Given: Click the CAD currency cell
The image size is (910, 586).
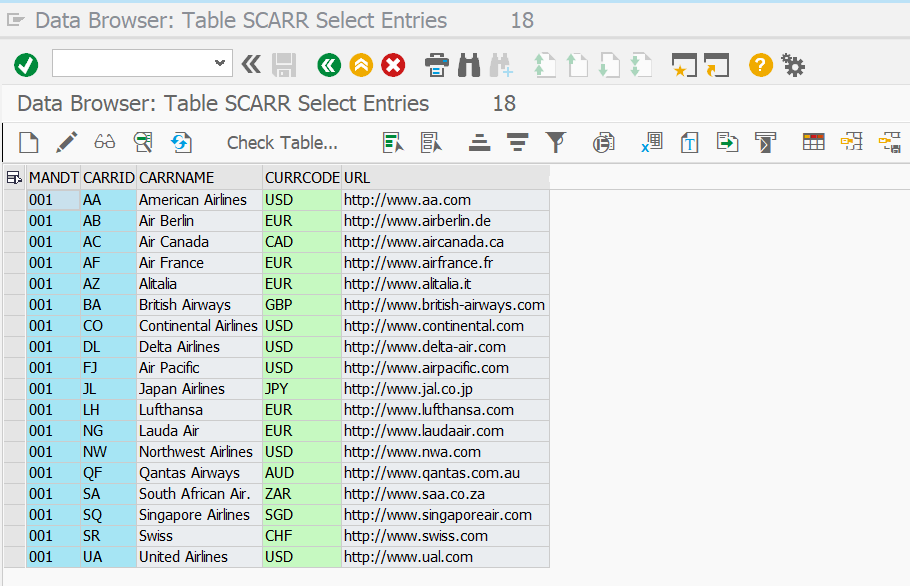Looking at the screenshot, I should [x=302, y=242].
